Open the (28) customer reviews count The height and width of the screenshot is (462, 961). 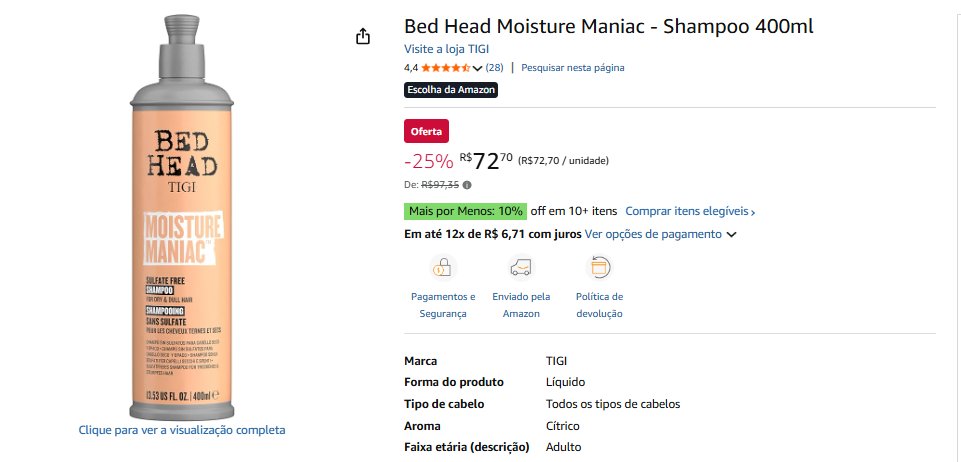pyautogui.click(x=494, y=68)
